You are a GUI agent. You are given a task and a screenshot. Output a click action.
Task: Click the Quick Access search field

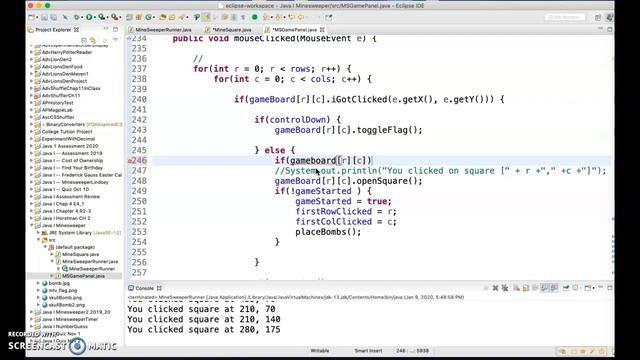pyautogui.click(x=565, y=17)
